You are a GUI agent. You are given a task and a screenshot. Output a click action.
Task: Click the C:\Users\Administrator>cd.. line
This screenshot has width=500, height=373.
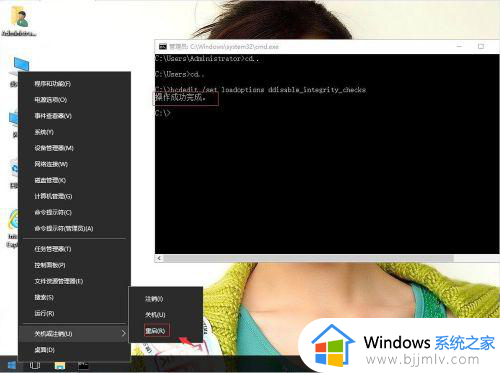[x=207, y=59]
